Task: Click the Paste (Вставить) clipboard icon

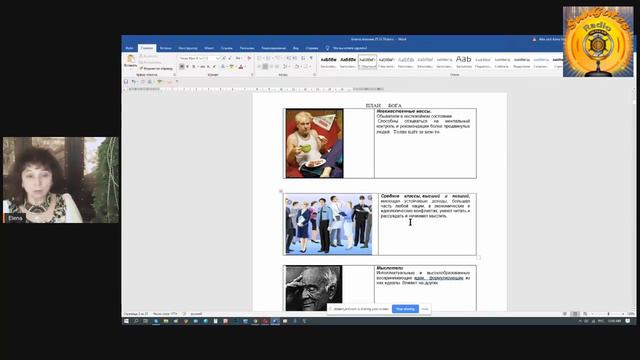Action: (x=131, y=58)
